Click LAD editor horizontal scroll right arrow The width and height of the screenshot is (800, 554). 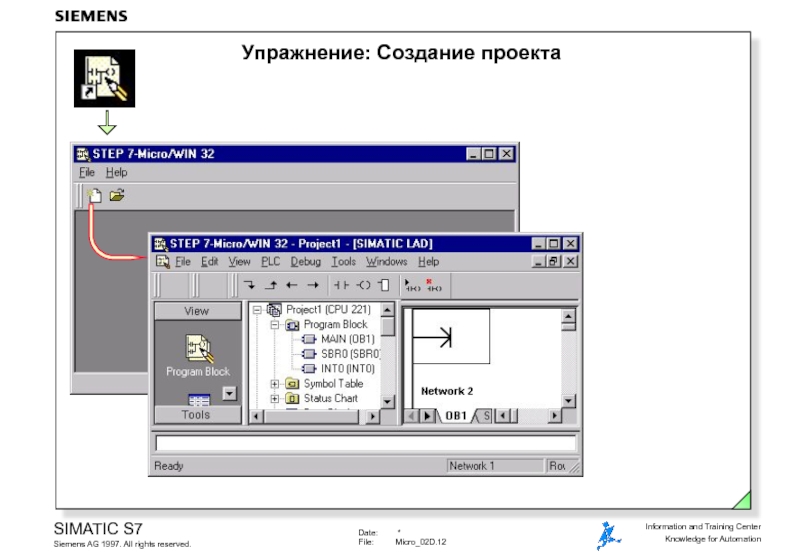554,416
